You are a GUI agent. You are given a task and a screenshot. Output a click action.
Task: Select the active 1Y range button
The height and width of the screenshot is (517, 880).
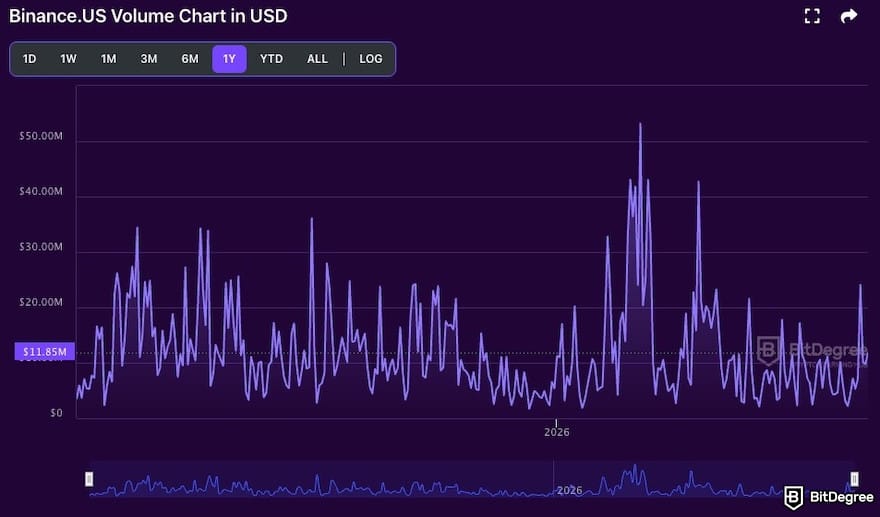point(229,59)
